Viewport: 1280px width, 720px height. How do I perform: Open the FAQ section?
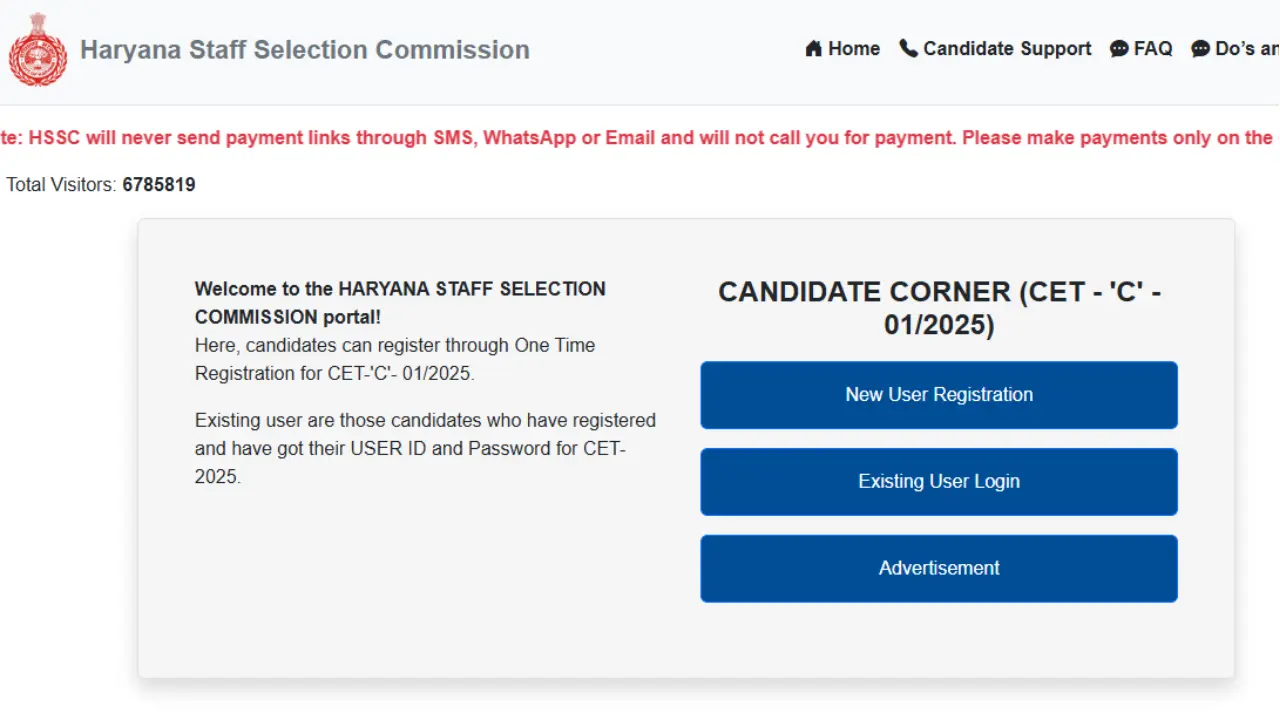pyautogui.click(x=1150, y=48)
